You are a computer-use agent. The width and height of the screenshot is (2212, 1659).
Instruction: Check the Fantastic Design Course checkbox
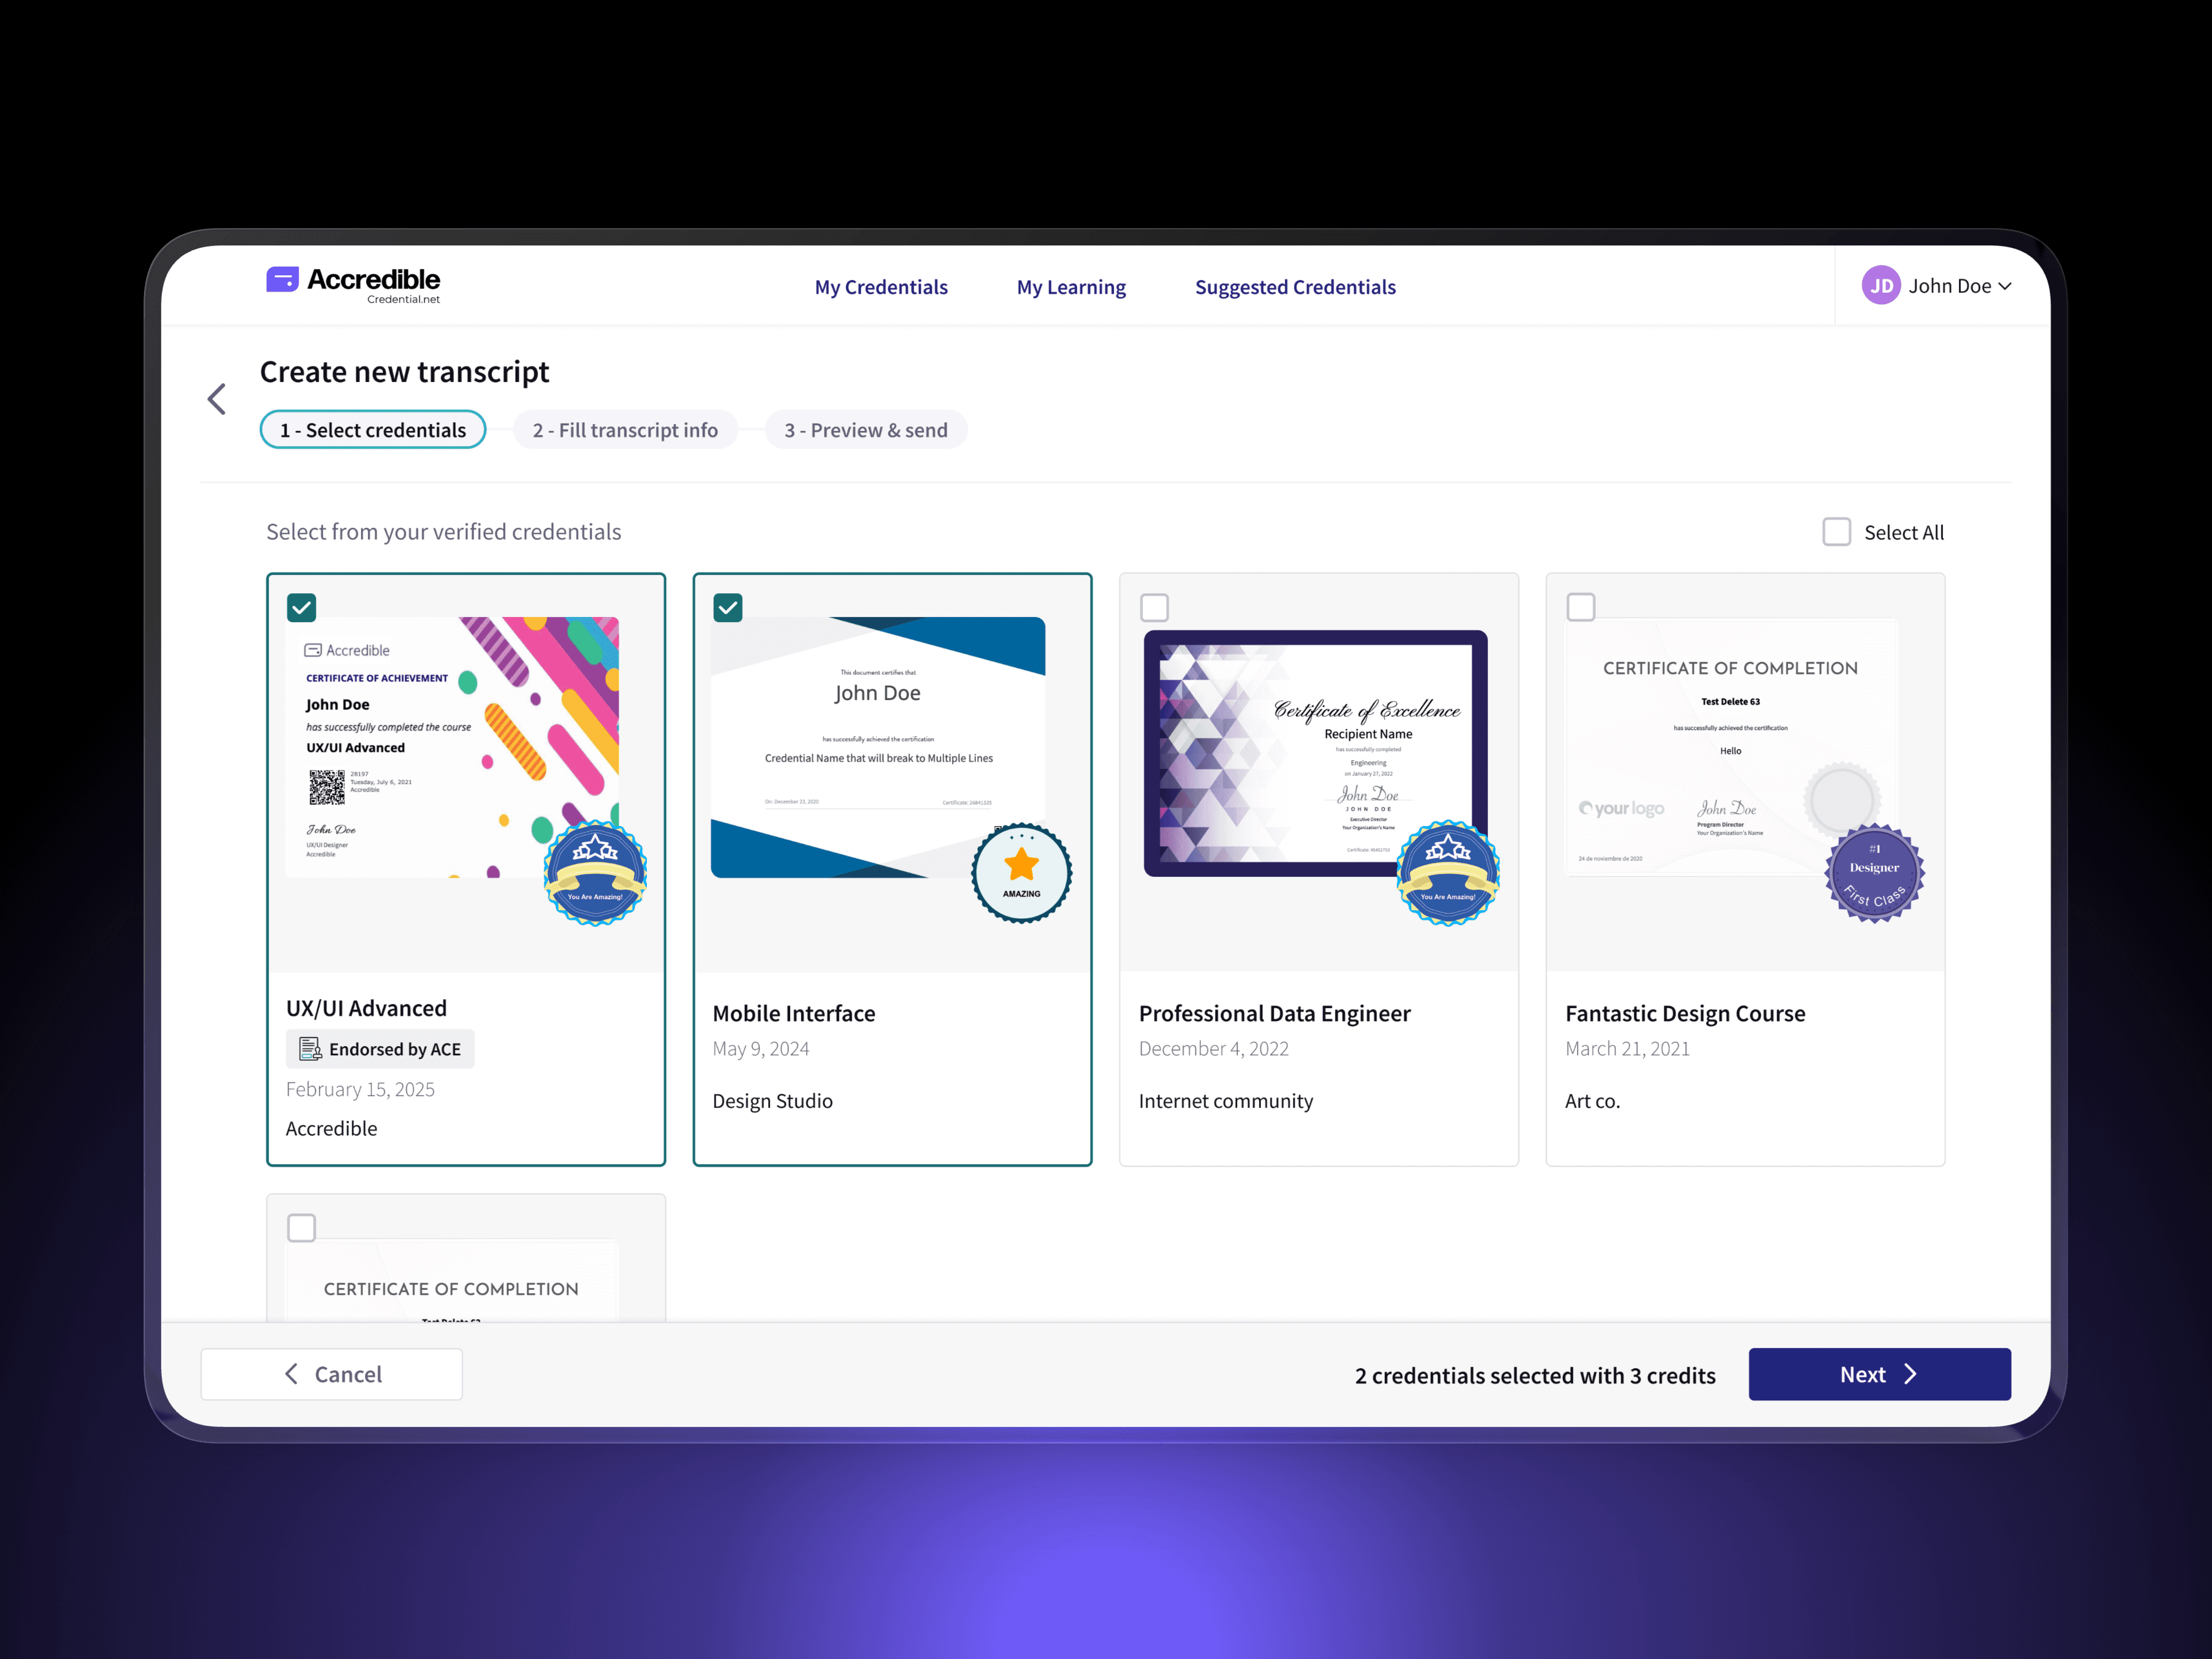1580,607
